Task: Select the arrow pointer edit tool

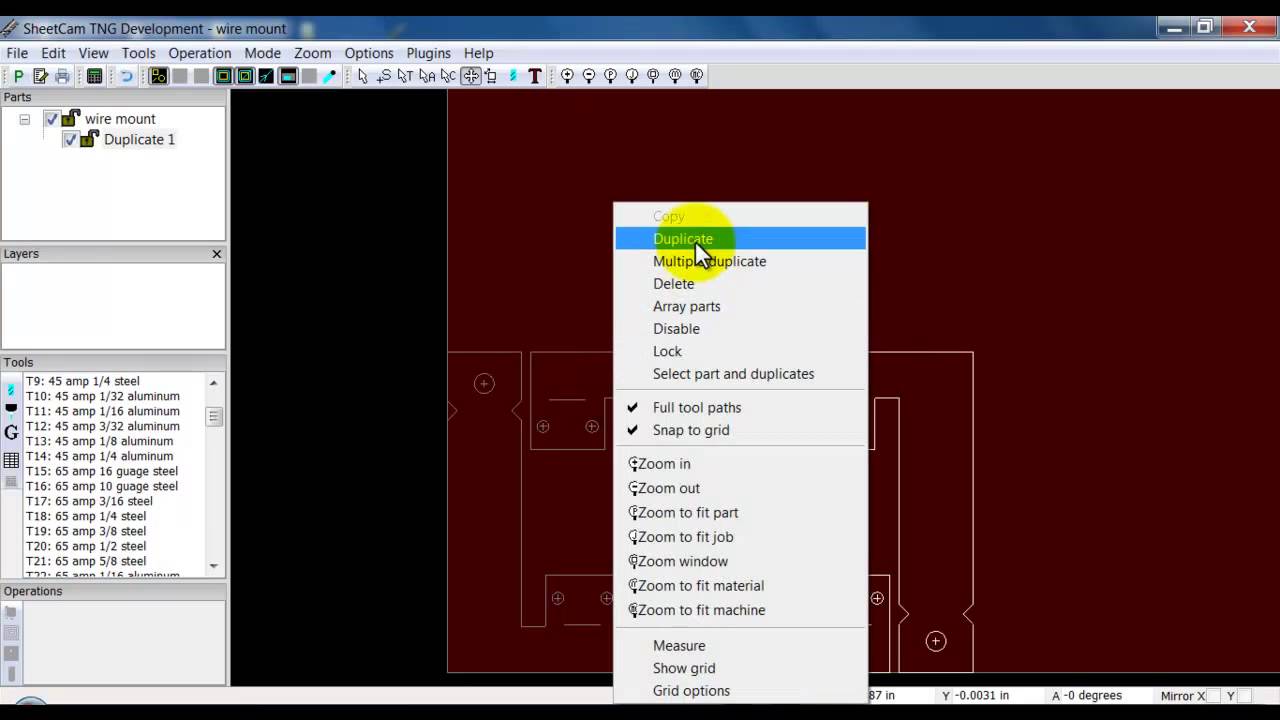Action: click(x=362, y=76)
